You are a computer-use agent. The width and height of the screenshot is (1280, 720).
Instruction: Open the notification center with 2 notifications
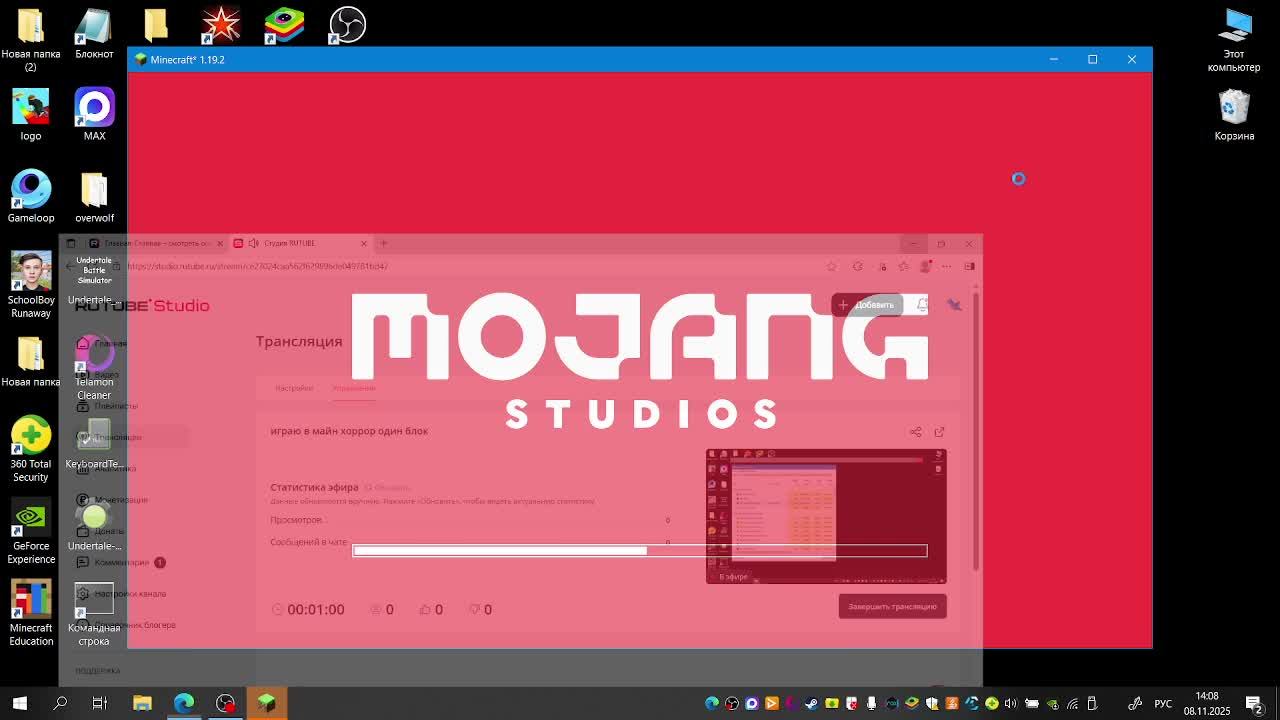[1254, 703]
